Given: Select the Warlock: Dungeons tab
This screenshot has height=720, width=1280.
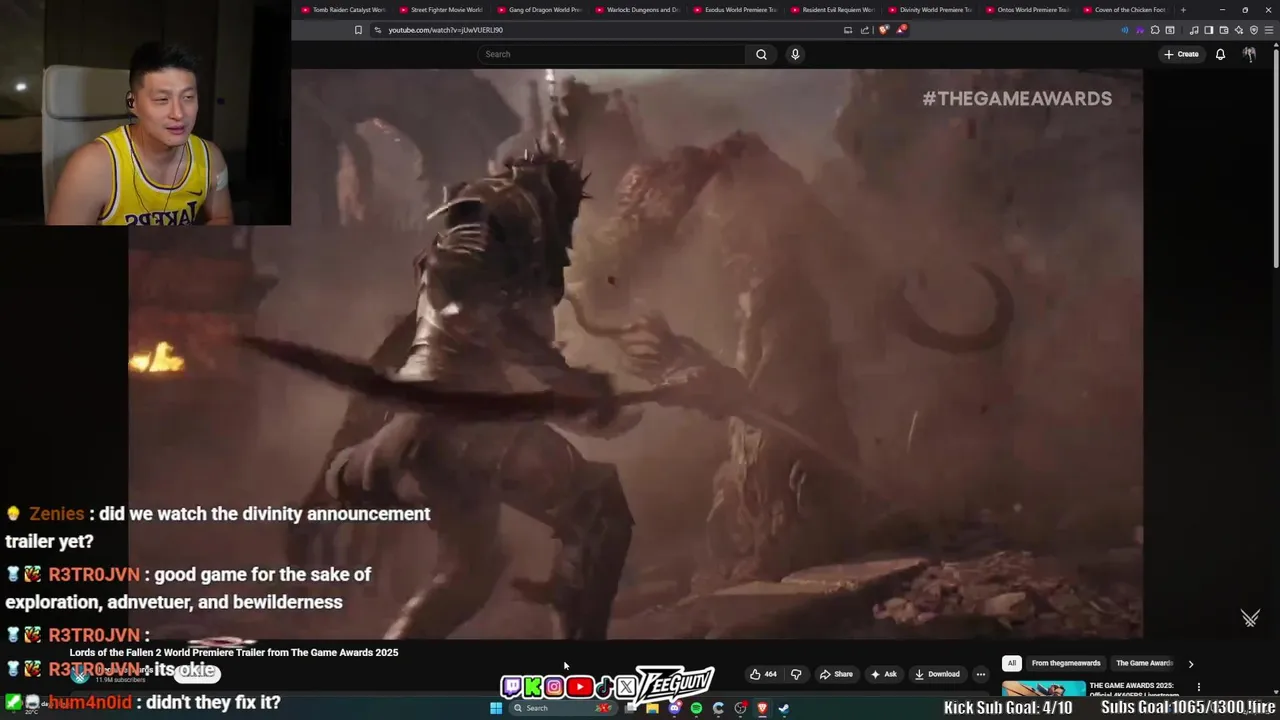Looking at the screenshot, I should 637,10.
